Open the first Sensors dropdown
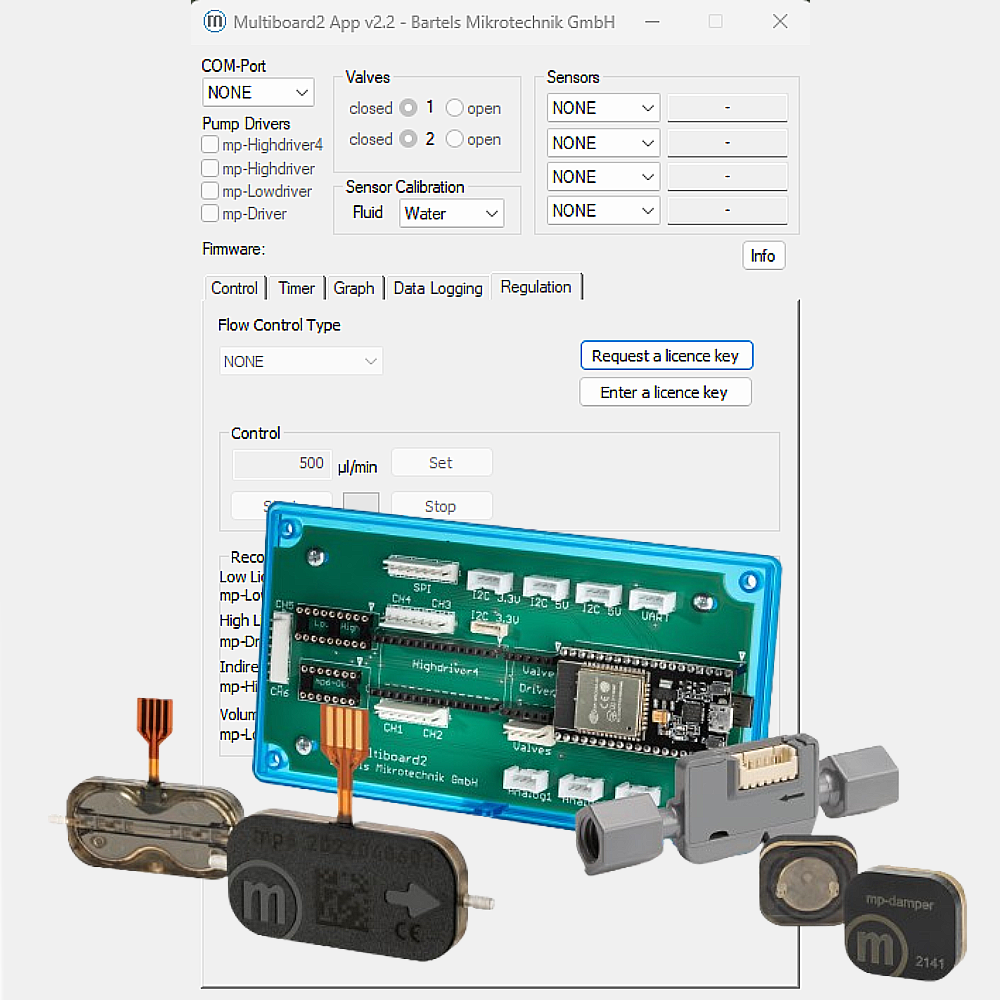 pyautogui.click(x=603, y=108)
